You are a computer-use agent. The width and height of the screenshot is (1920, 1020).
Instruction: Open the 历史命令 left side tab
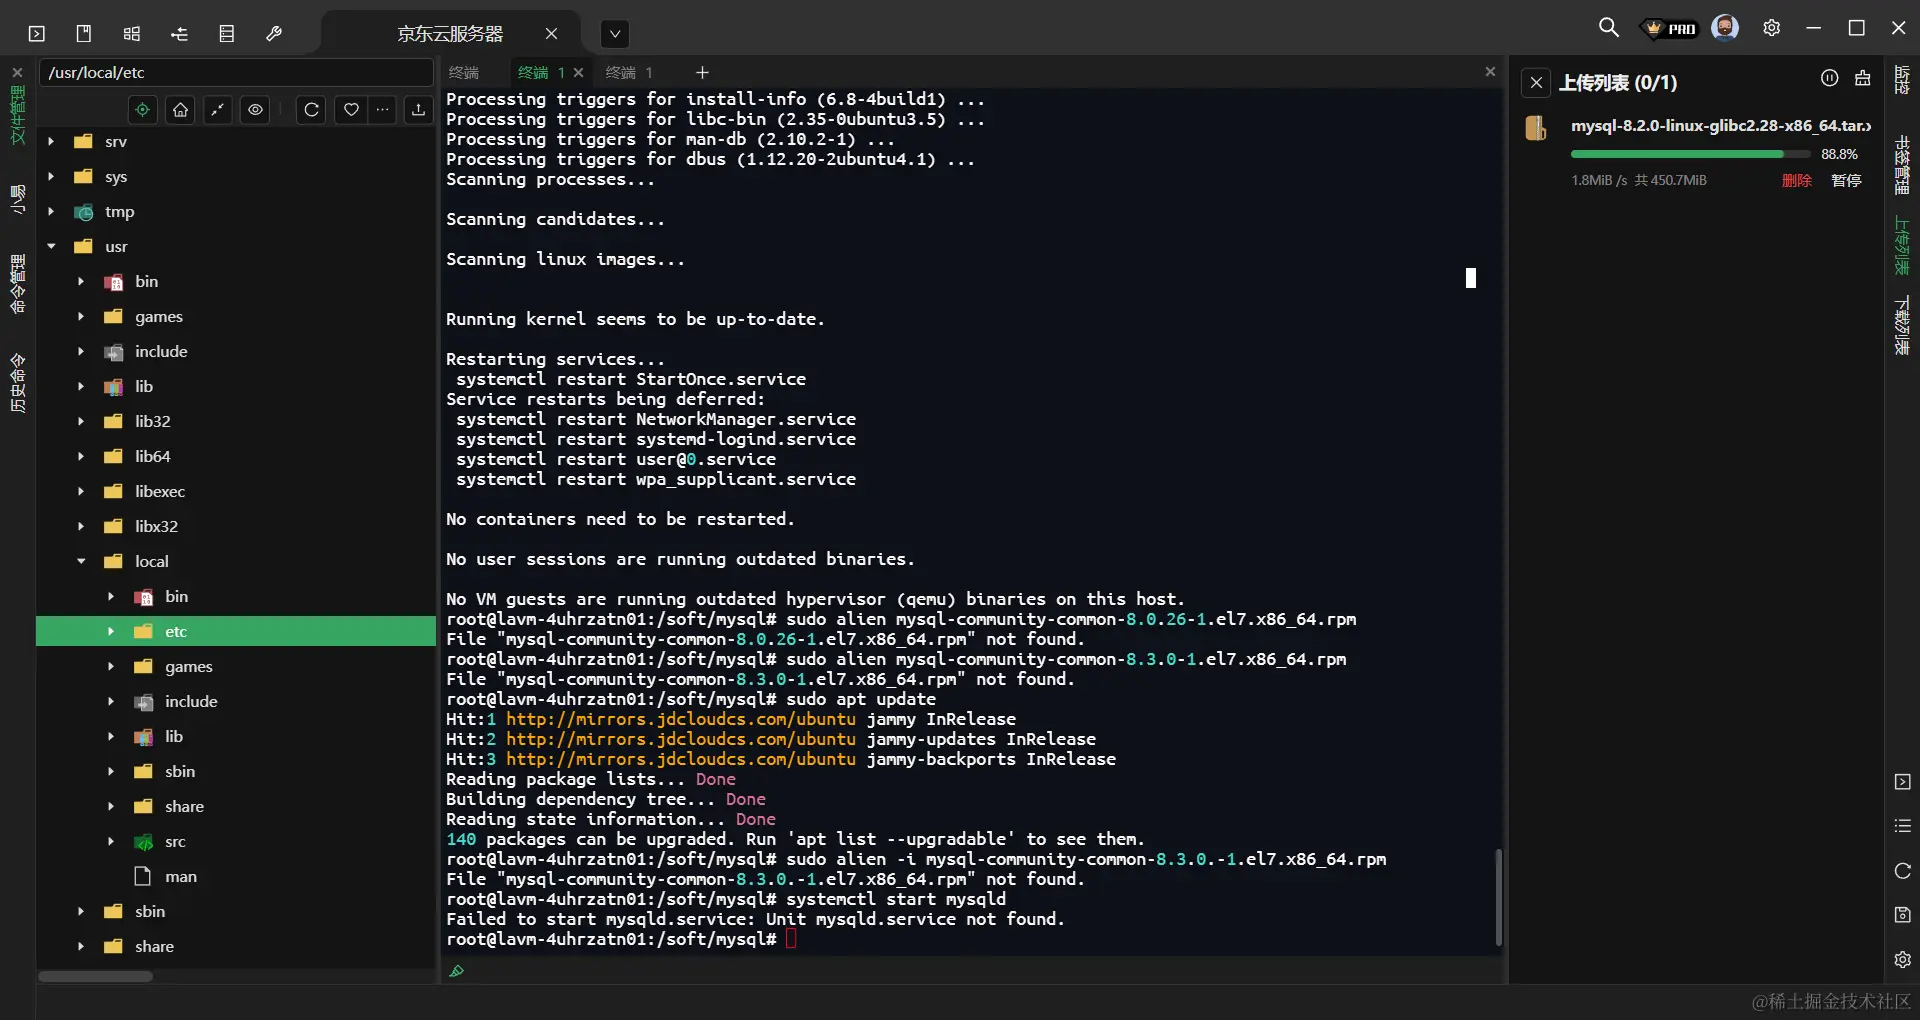(x=18, y=383)
